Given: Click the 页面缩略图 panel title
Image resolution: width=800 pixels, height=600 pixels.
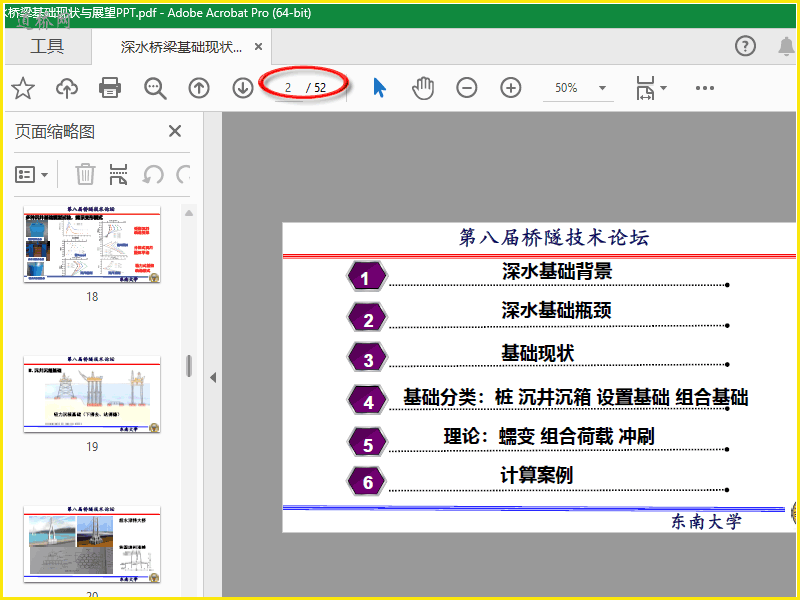Looking at the screenshot, I should point(55,132).
